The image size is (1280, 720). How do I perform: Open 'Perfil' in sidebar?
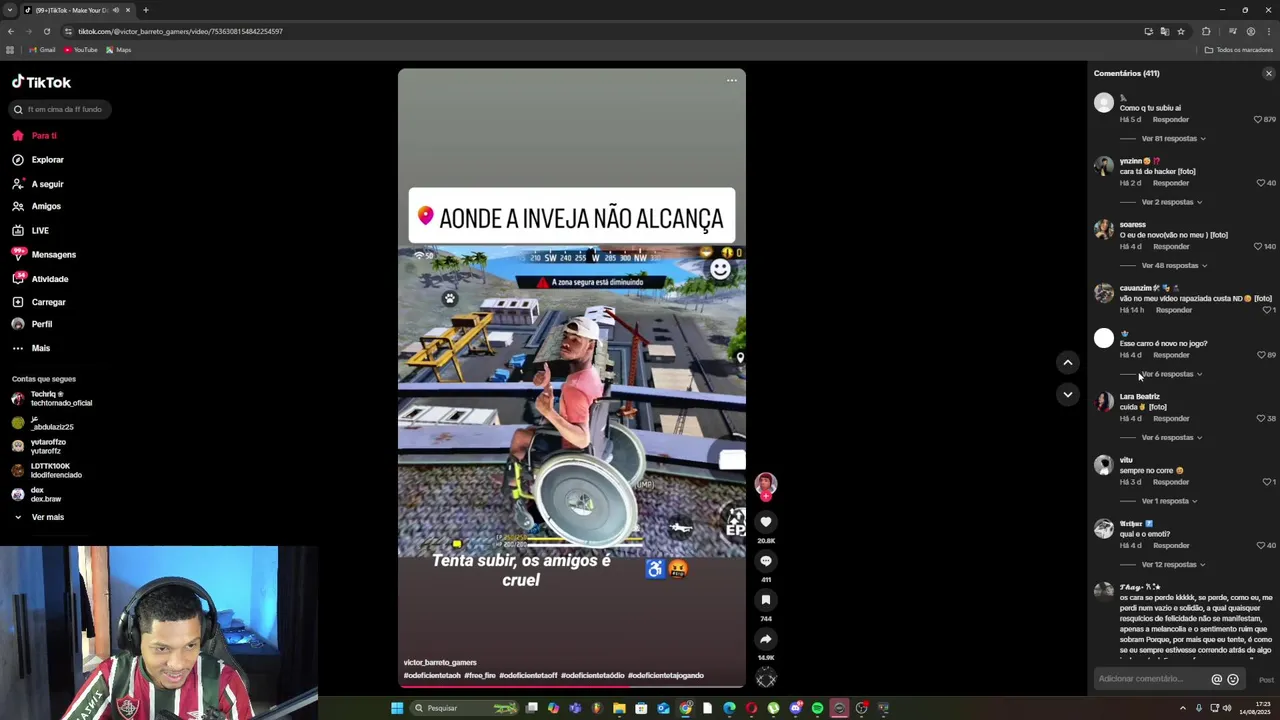click(x=32, y=324)
